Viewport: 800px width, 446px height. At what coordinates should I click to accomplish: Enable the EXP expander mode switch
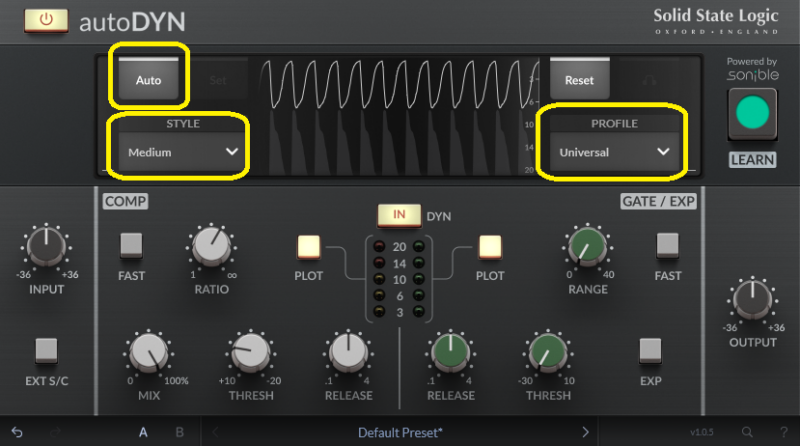[650, 350]
